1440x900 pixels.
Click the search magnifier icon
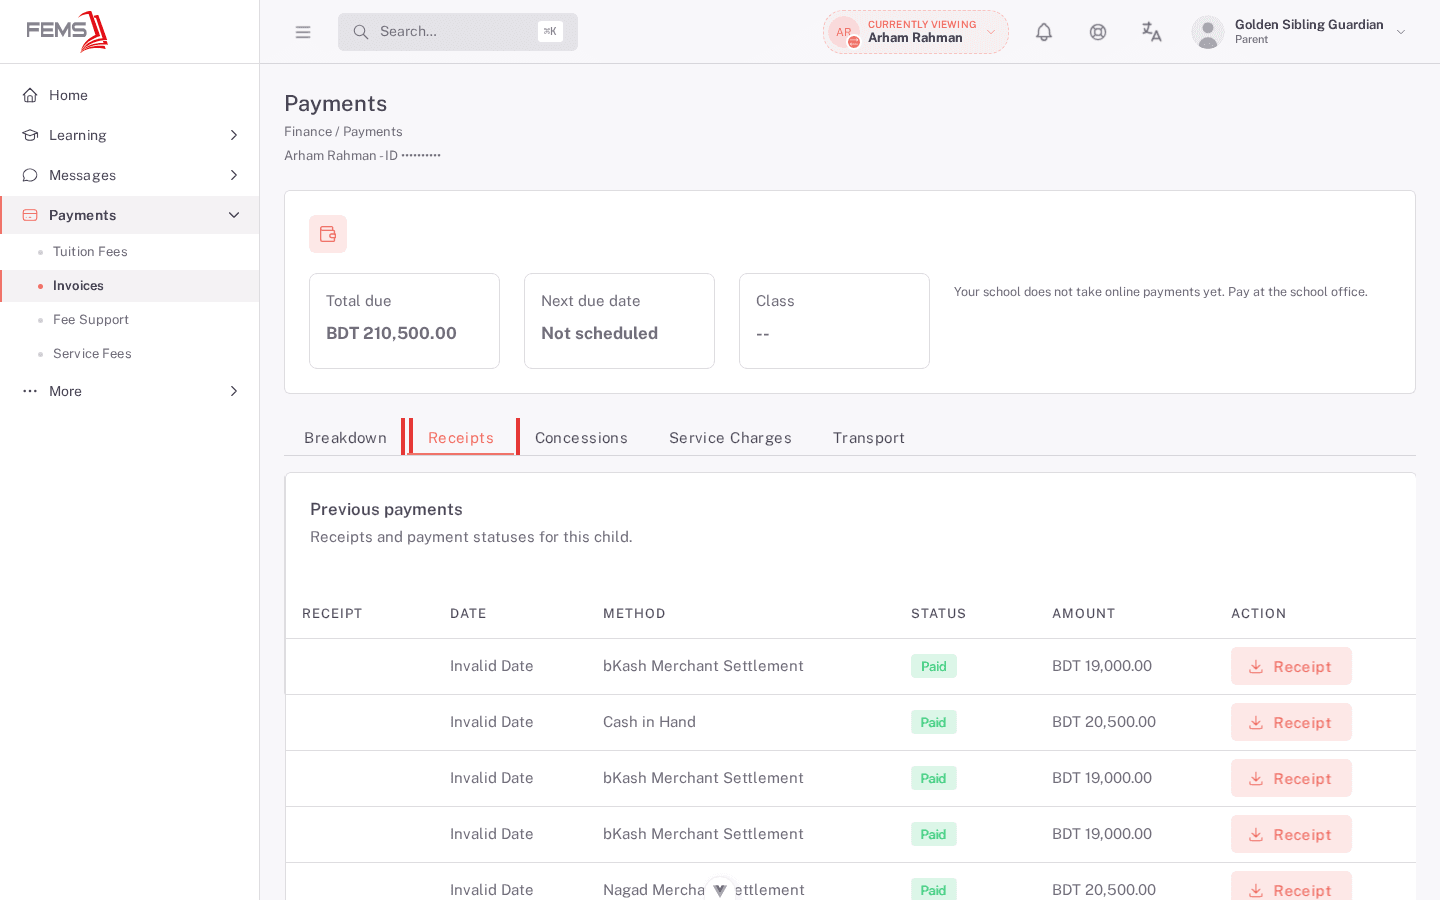pos(361,32)
